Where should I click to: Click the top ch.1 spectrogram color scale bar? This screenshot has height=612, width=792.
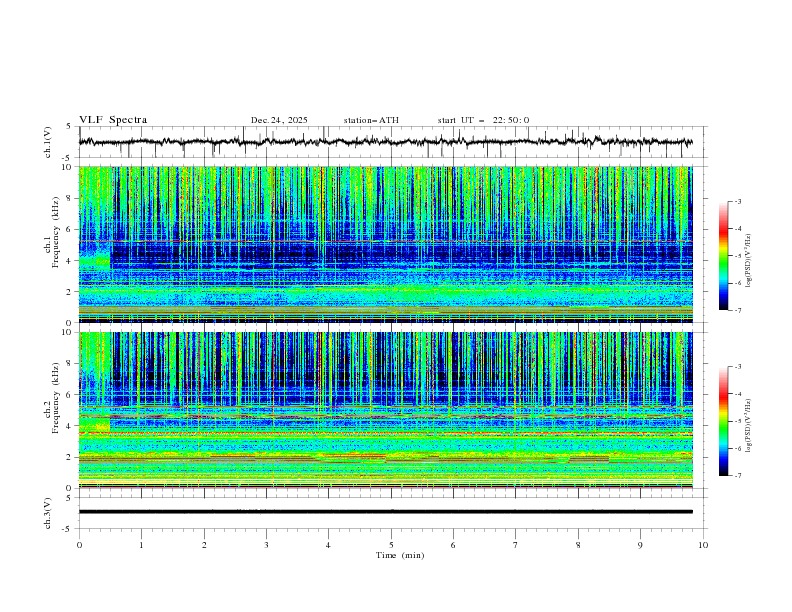(x=723, y=256)
